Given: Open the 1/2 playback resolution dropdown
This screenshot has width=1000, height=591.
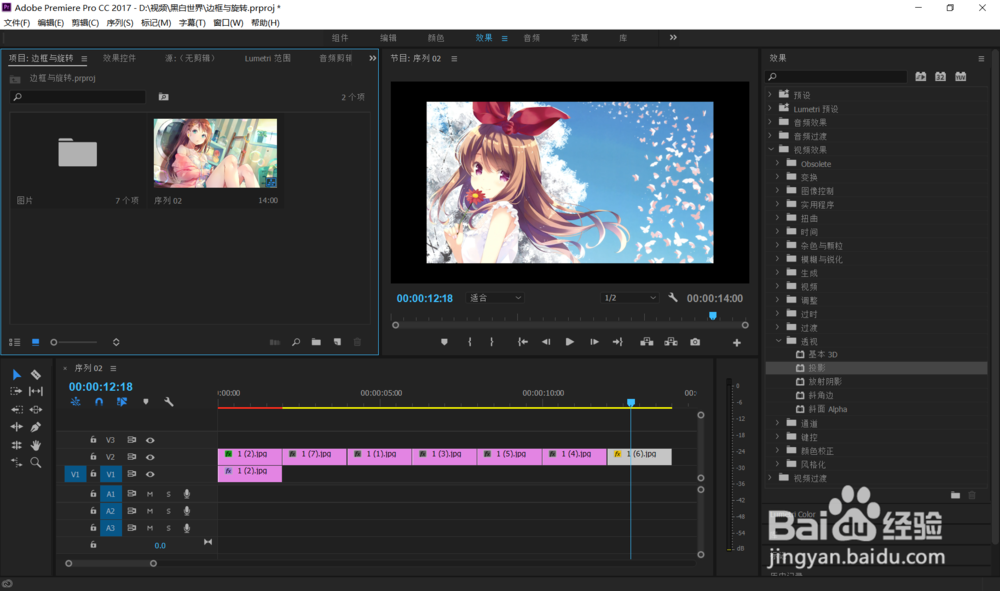Looking at the screenshot, I should pyautogui.click(x=629, y=298).
